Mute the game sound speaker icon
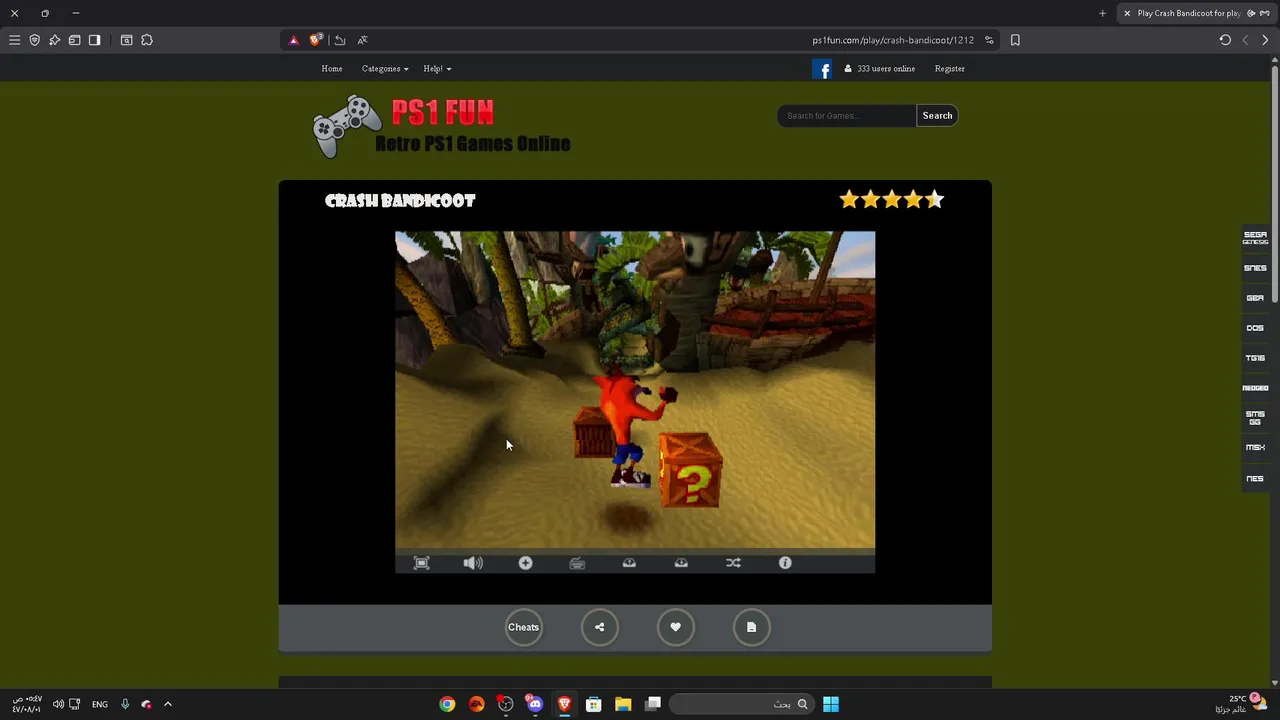Image resolution: width=1280 pixels, height=720 pixels. click(473, 563)
